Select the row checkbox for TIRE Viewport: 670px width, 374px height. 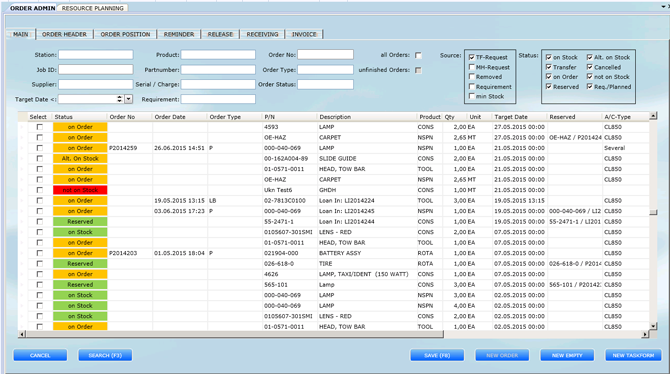40,264
